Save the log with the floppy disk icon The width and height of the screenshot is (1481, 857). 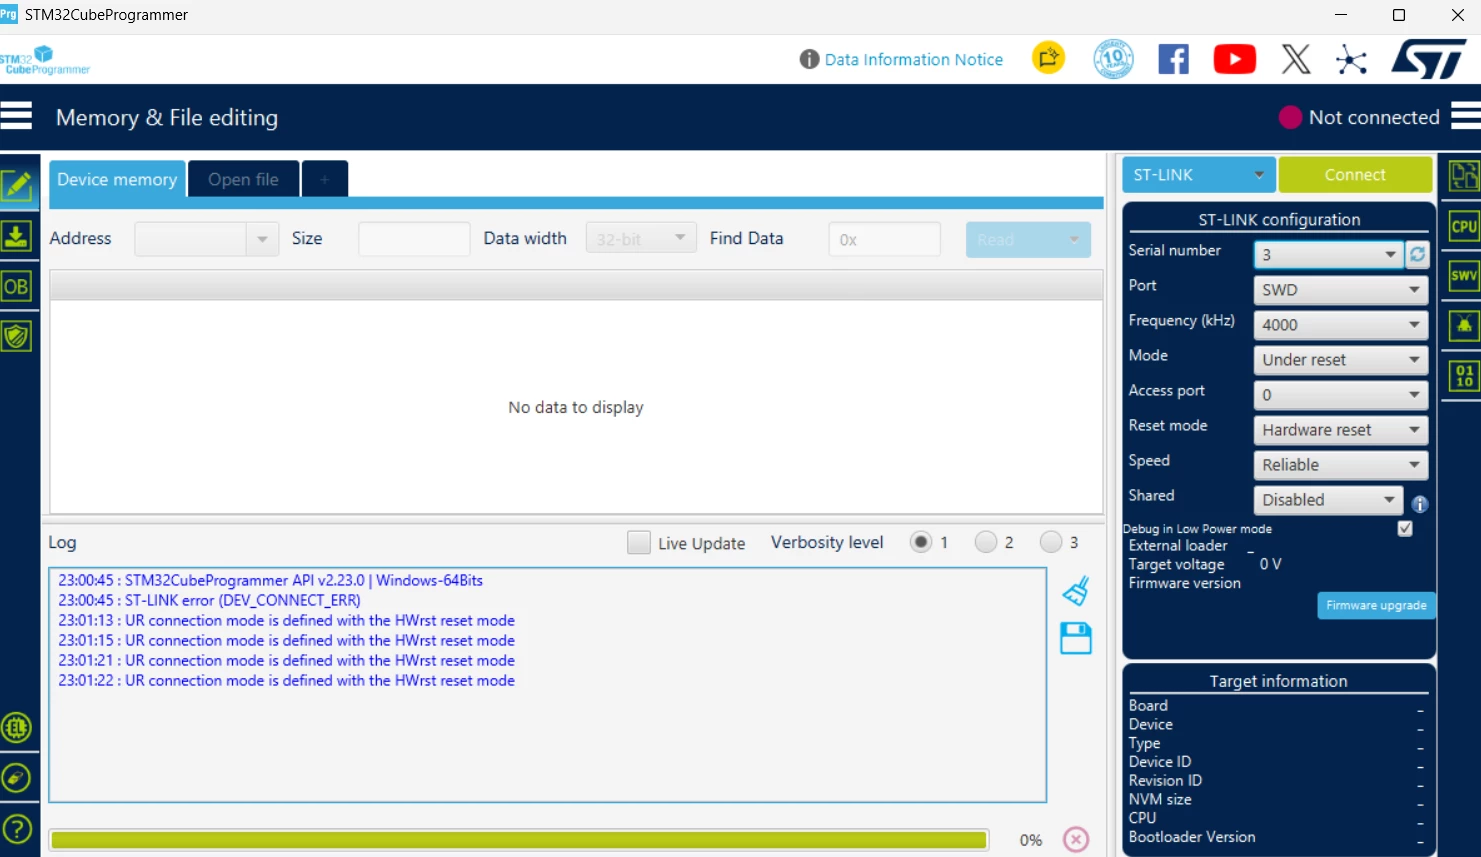[1076, 638]
